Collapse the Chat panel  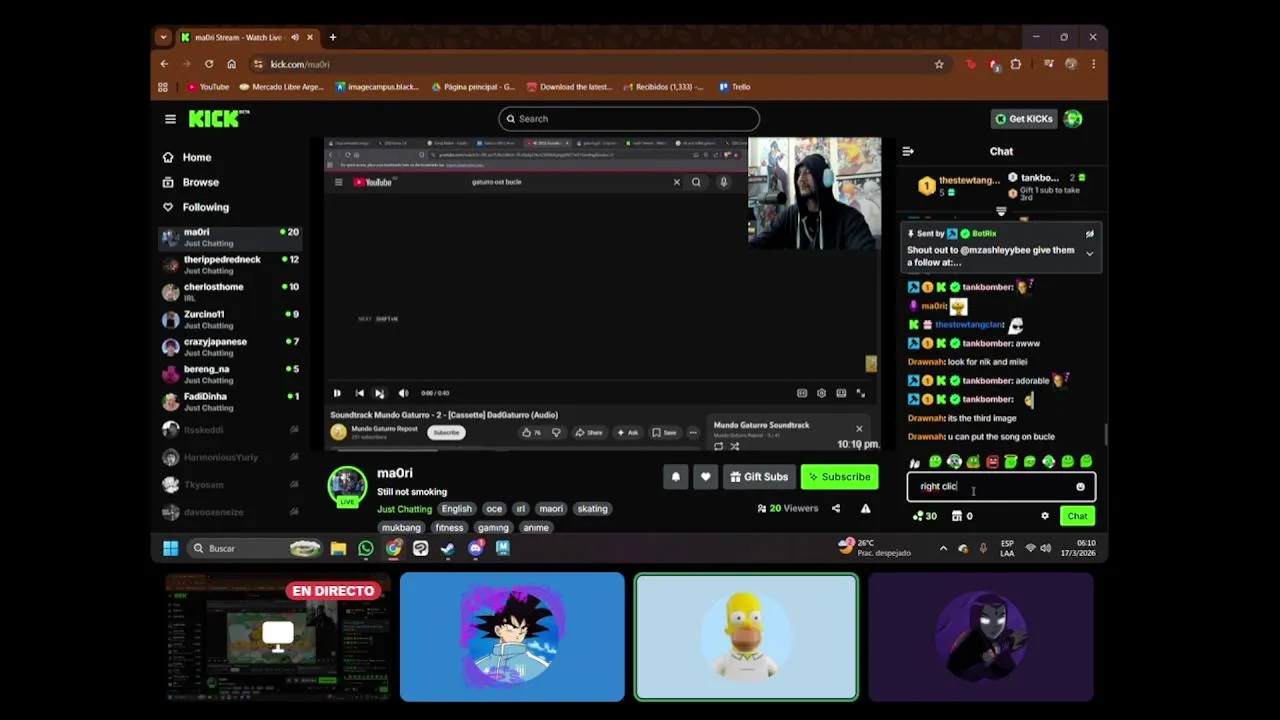908,151
